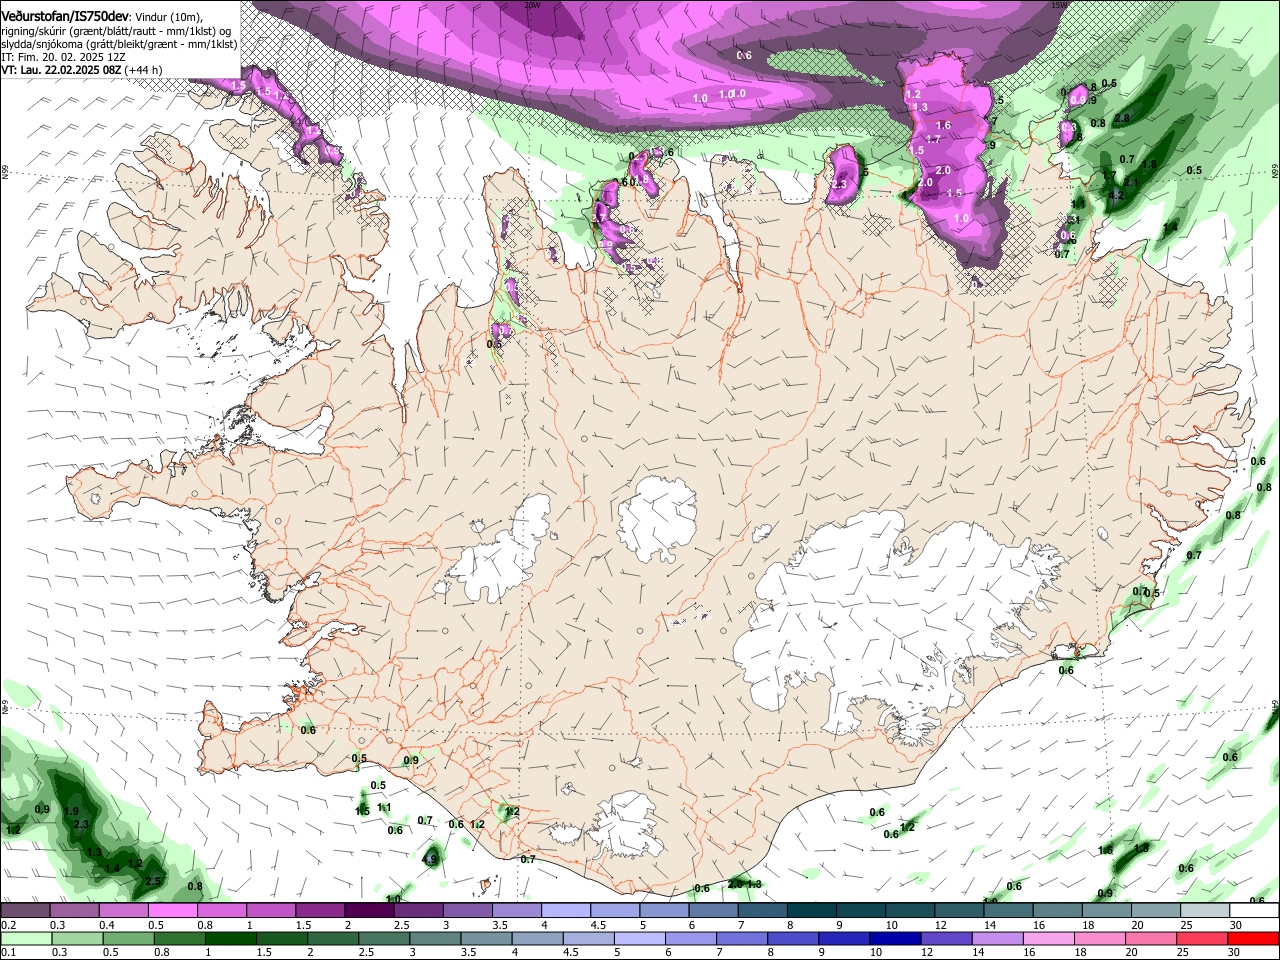Click the Veðurstofan/IS750dev title text
The image size is (1280, 960).
point(66,16)
